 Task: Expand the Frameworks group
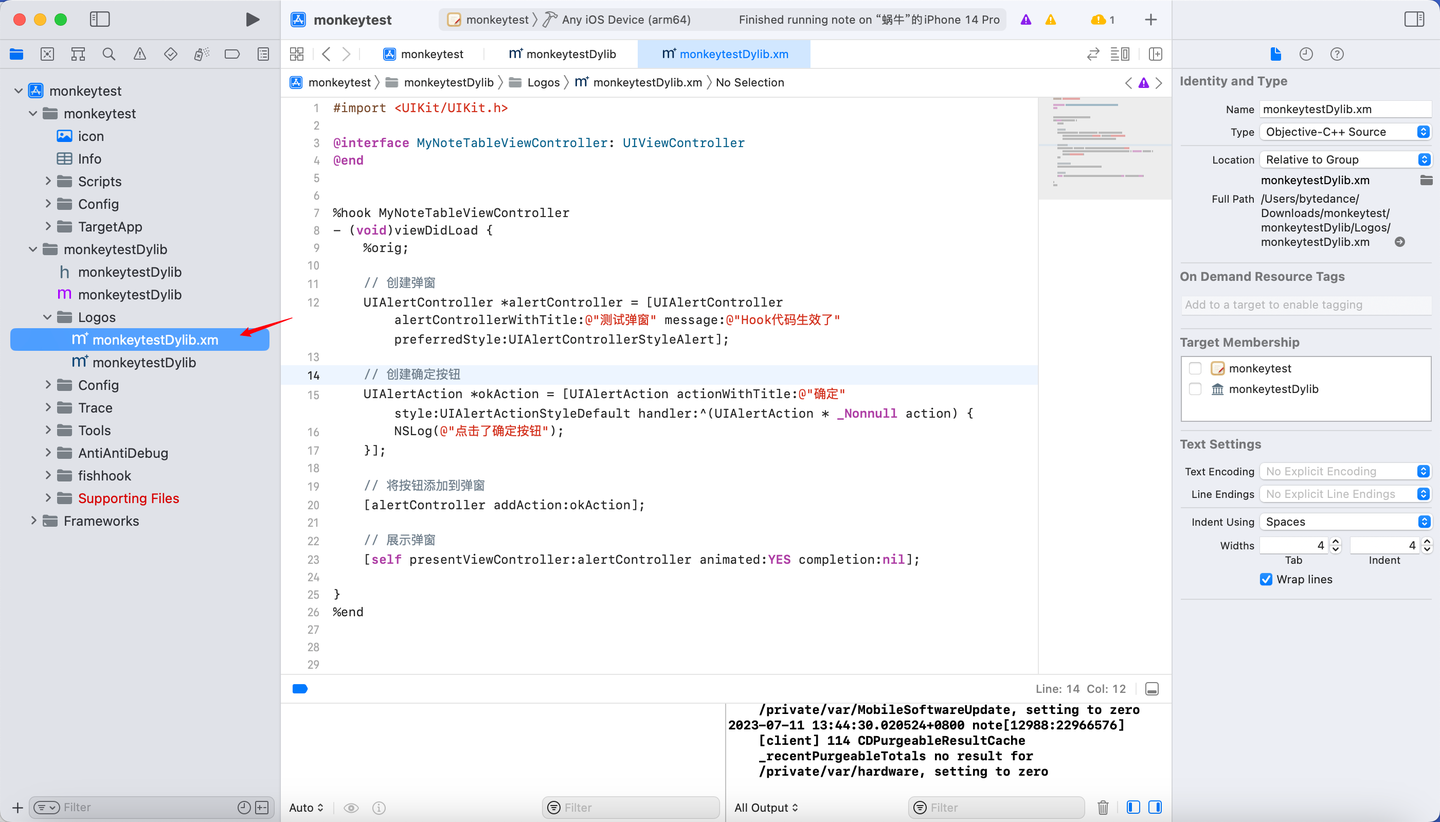tap(33, 520)
